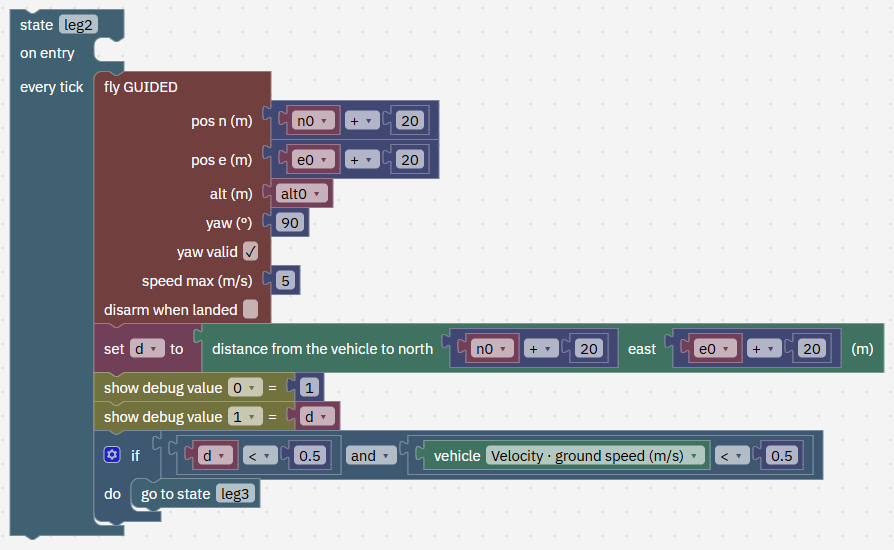Open the n0 variable dropdown in pos n
The height and width of the screenshot is (550, 894).
coord(312,121)
